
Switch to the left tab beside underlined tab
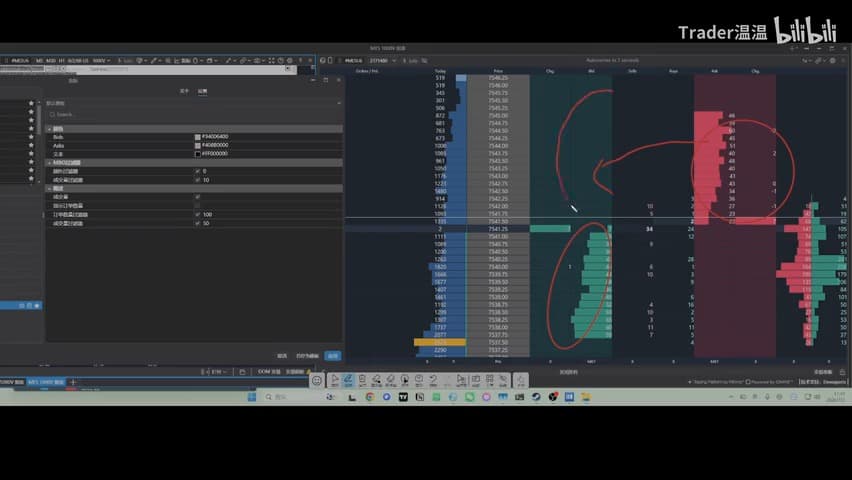pyautogui.click(x=184, y=91)
